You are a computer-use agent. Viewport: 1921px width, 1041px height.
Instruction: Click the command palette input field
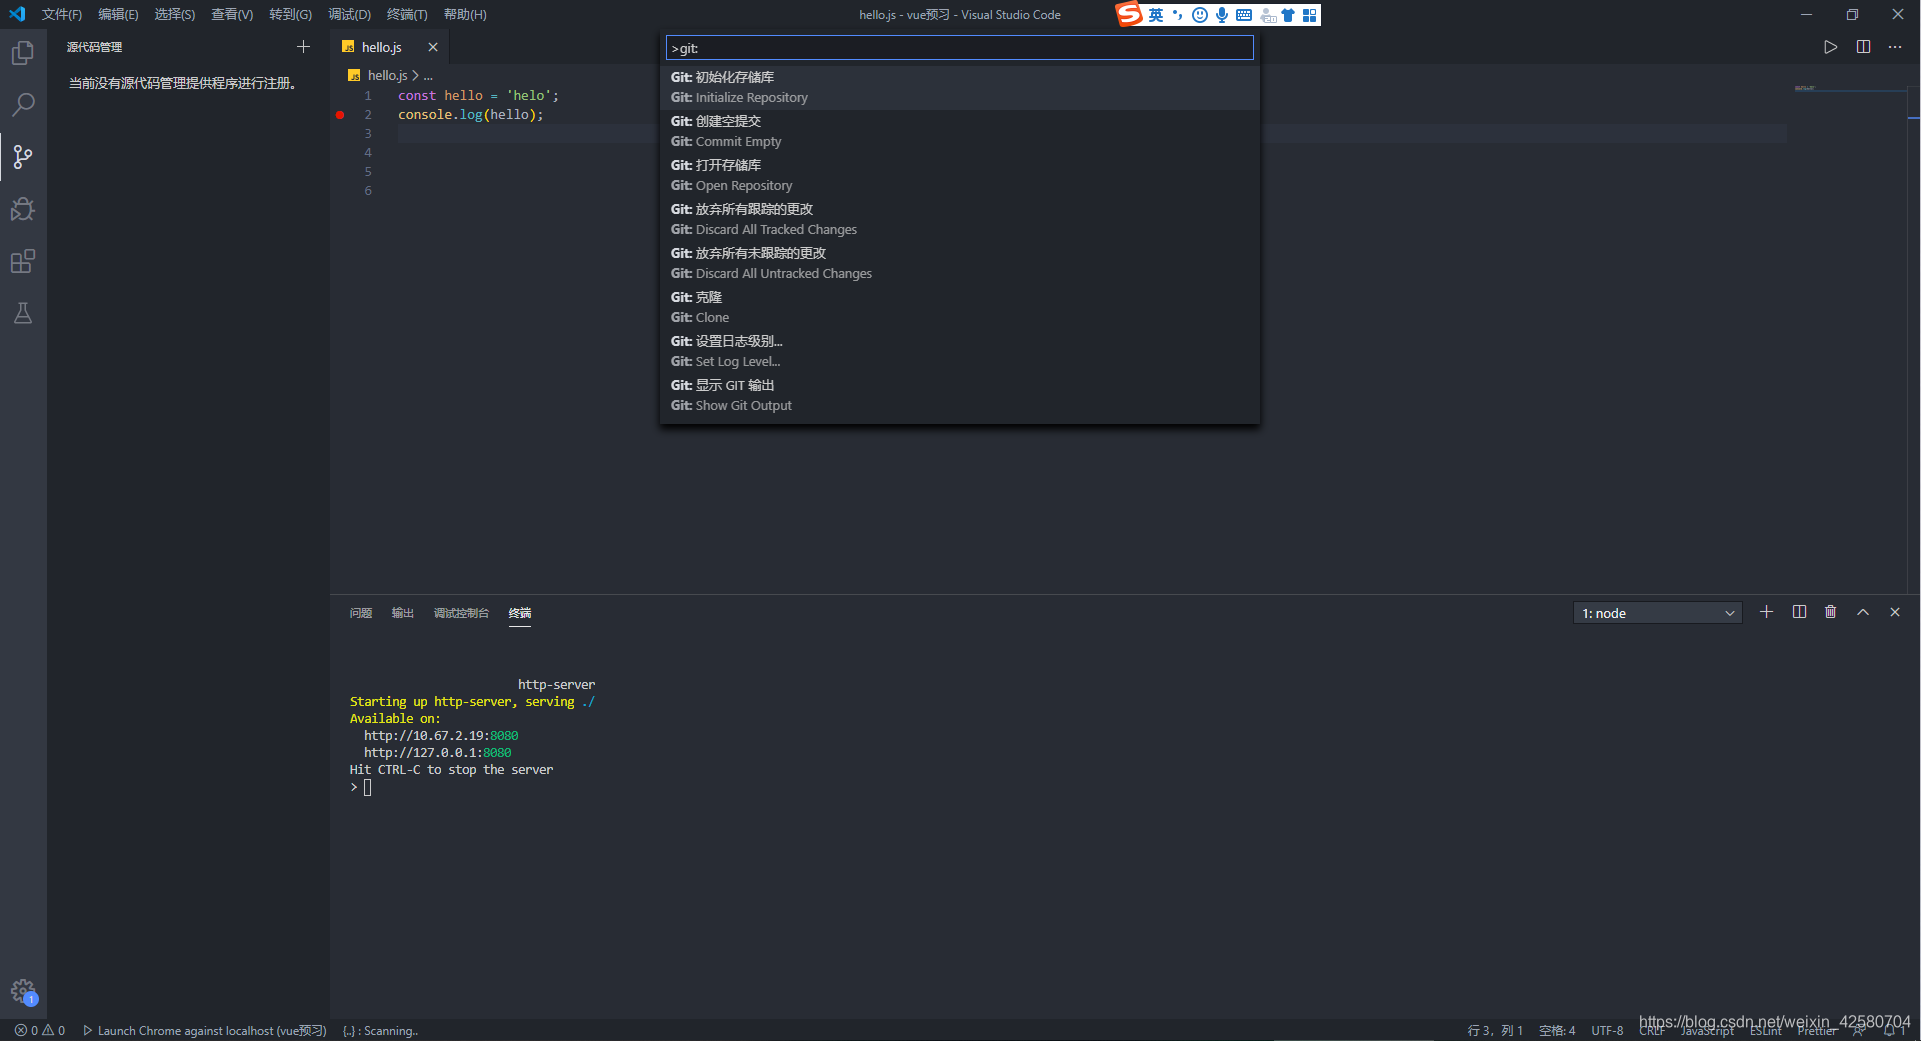[x=959, y=48]
